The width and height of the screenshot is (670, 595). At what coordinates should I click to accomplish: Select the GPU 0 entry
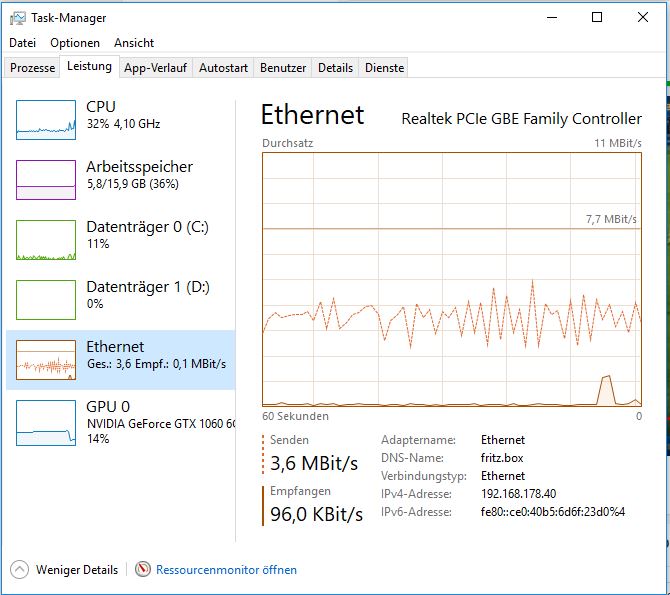pos(121,421)
